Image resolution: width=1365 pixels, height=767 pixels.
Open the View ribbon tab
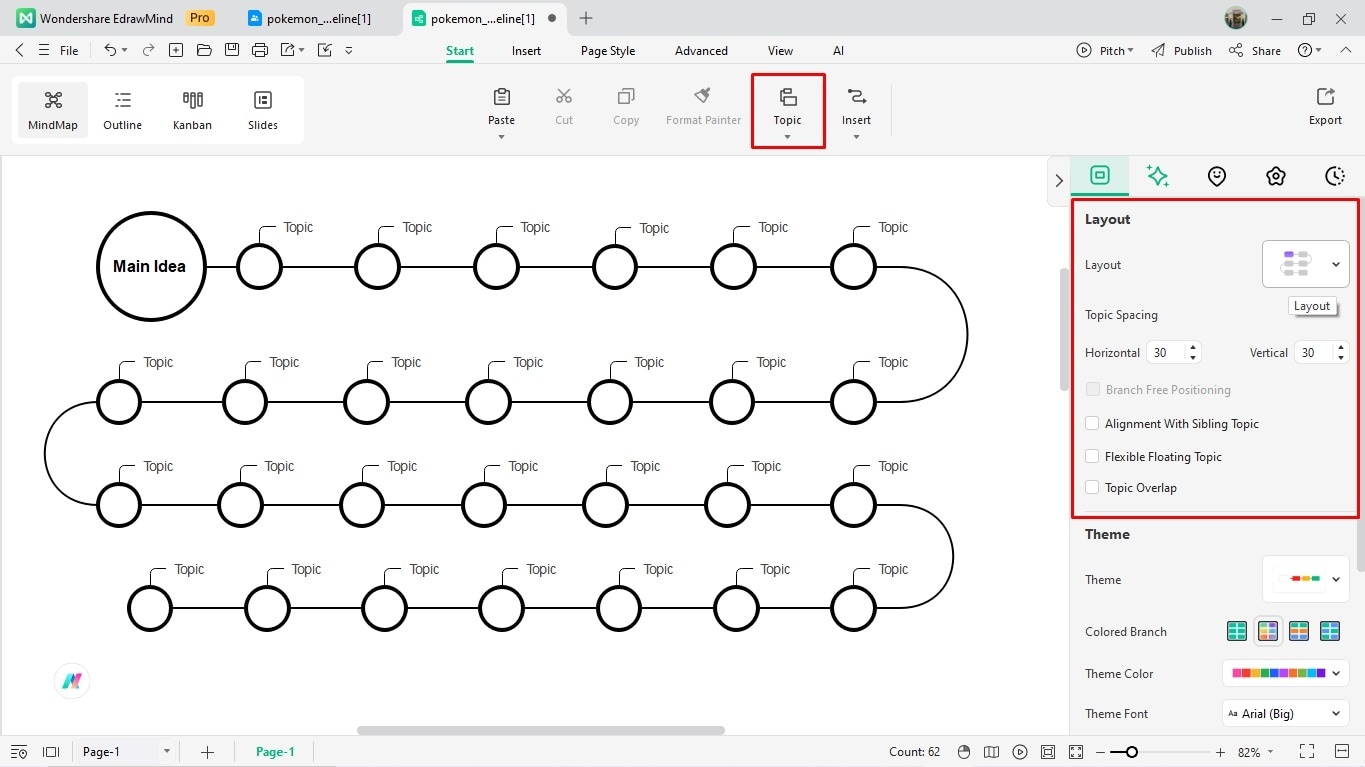(x=780, y=51)
